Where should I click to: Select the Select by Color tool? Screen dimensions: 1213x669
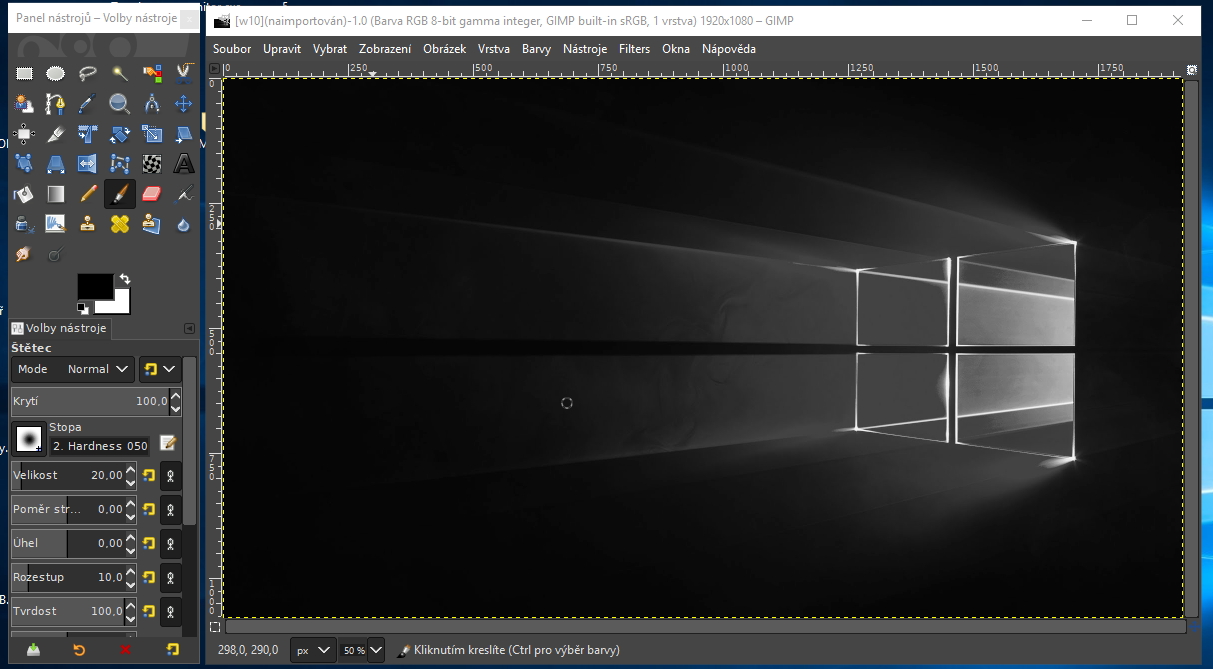click(152, 73)
